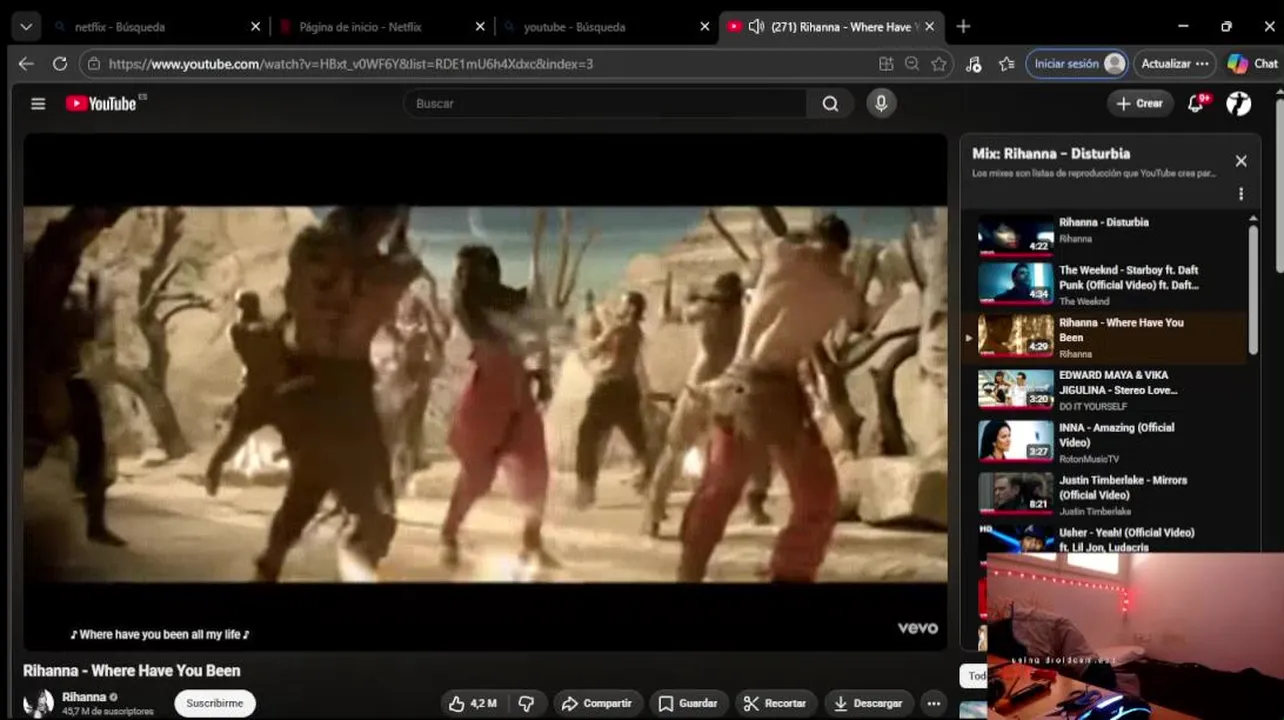Click the browser address bar URL

tap(350, 63)
